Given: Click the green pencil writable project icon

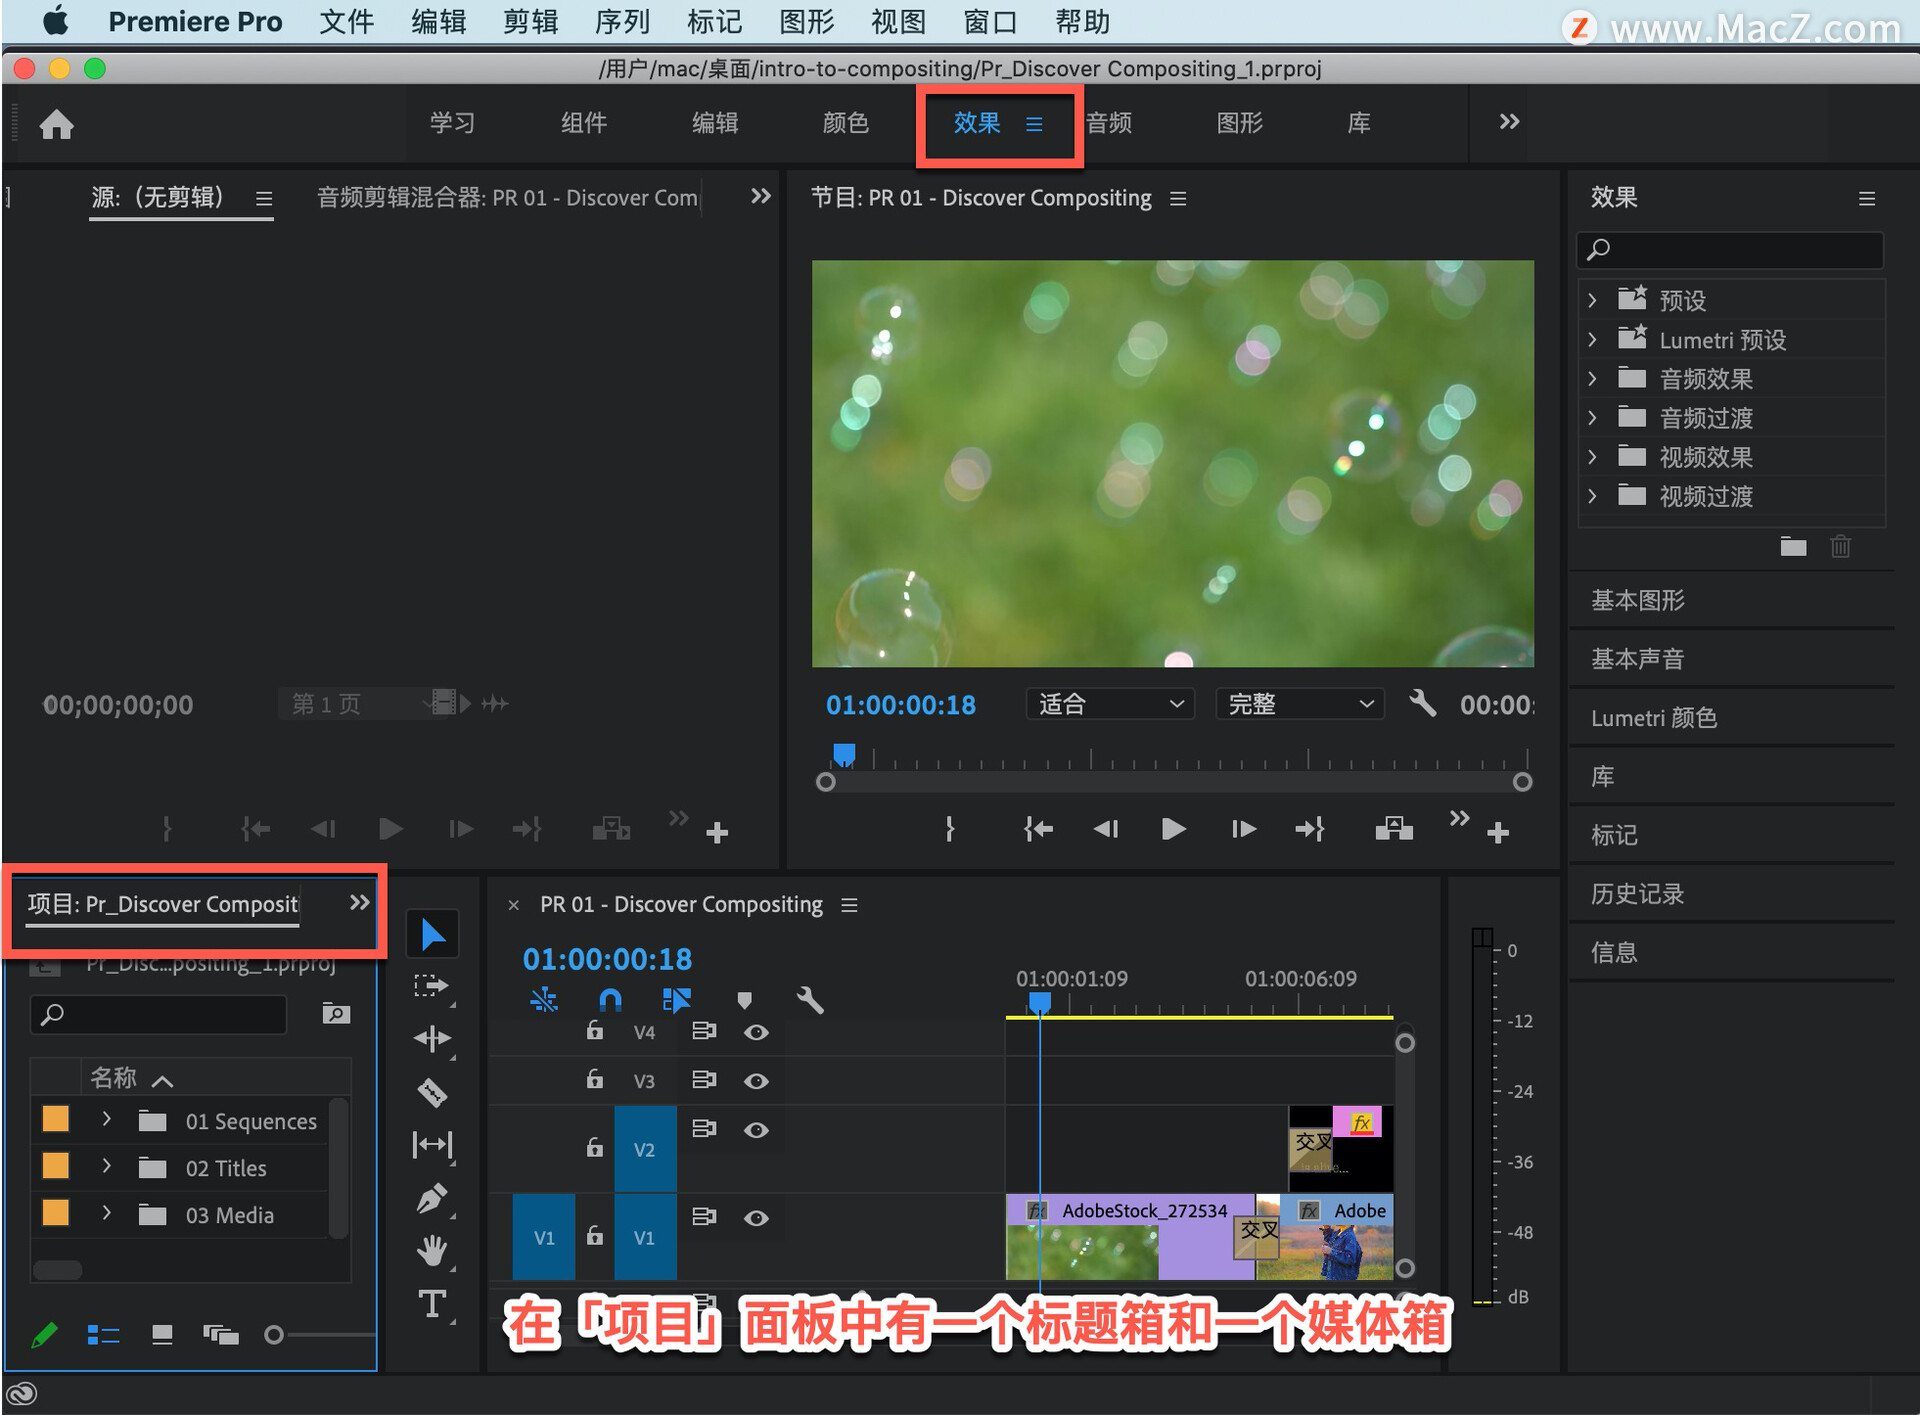Looking at the screenshot, I should [44, 1335].
